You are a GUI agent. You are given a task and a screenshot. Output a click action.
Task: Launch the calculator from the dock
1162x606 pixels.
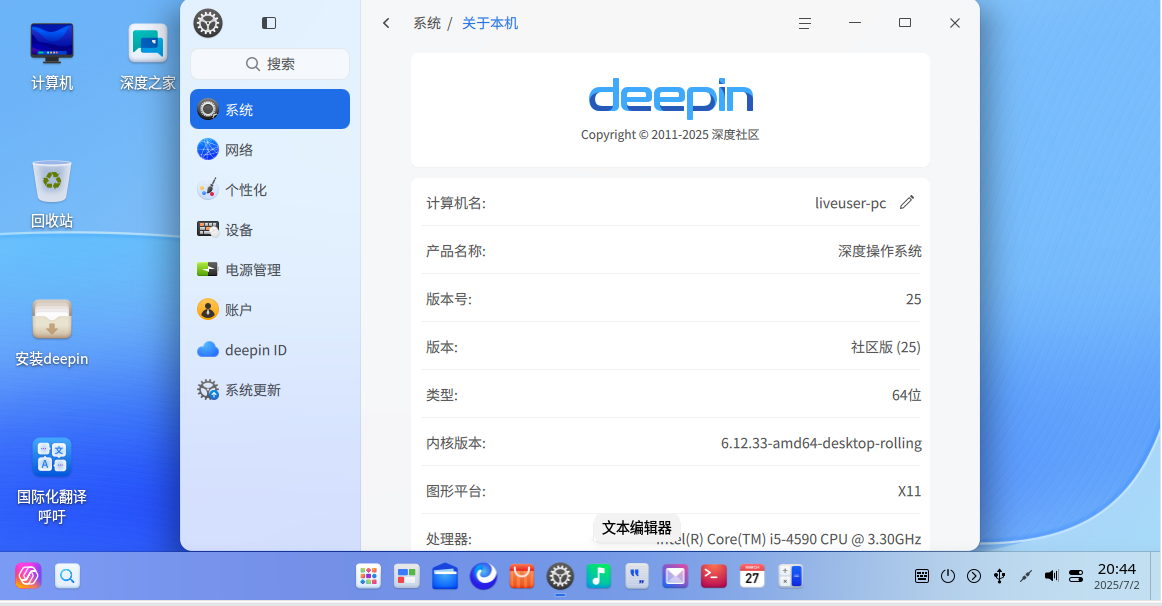(x=791, y=576)
